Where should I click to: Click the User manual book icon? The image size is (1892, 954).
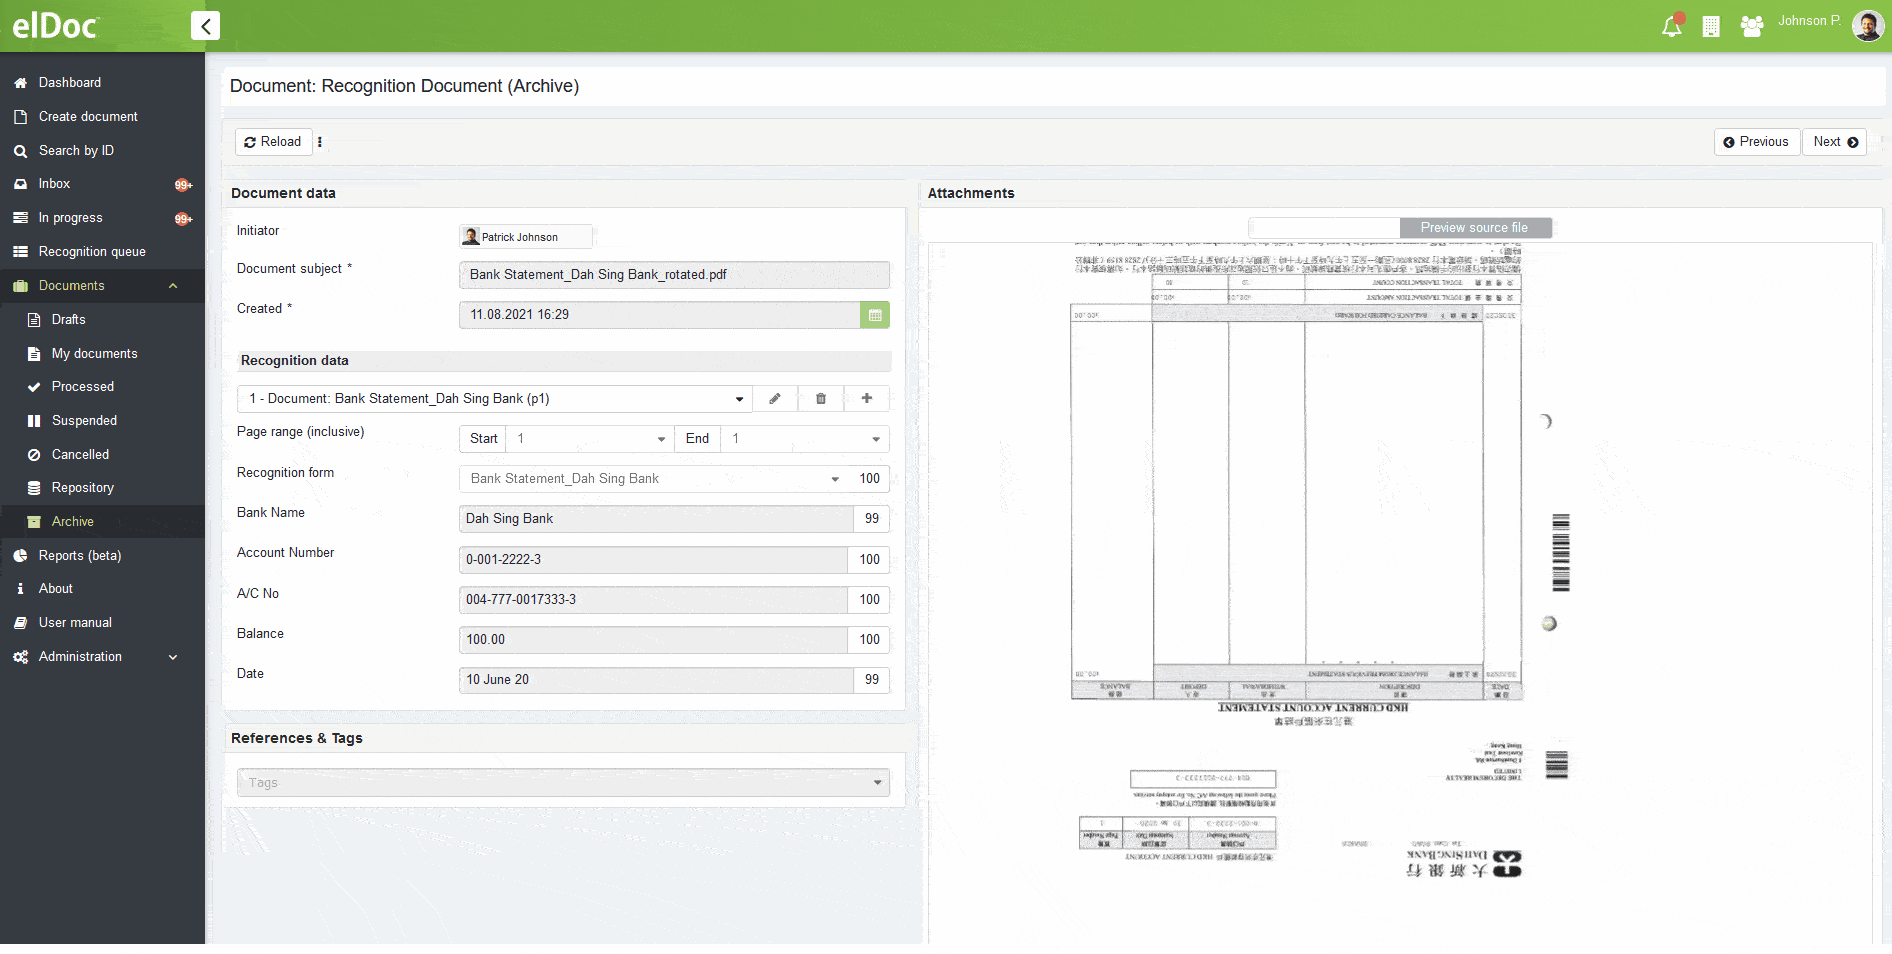tap(20, 623)
